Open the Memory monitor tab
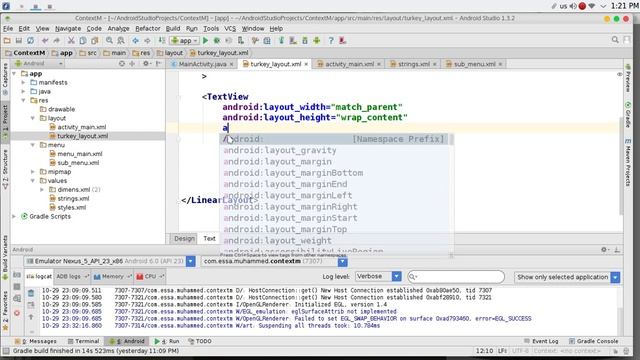The height and width of the screenshot is (360, 640). [x=112, y=277]
